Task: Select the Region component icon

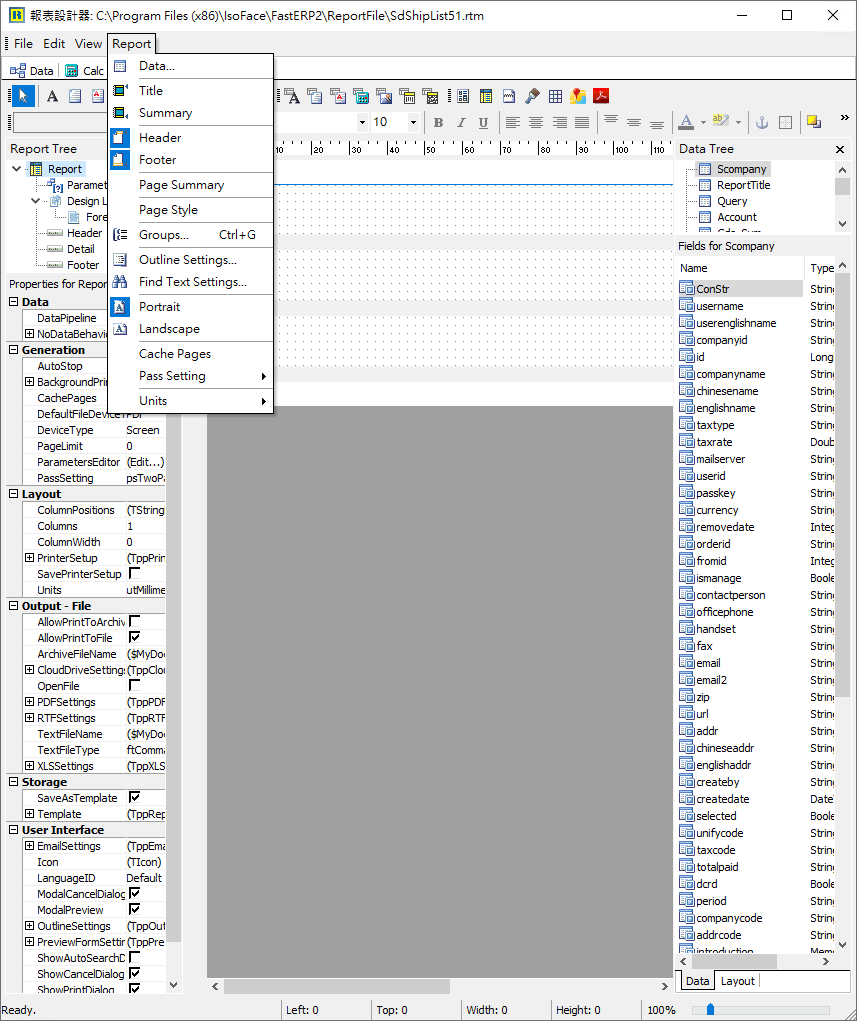Action: point(463,96)
